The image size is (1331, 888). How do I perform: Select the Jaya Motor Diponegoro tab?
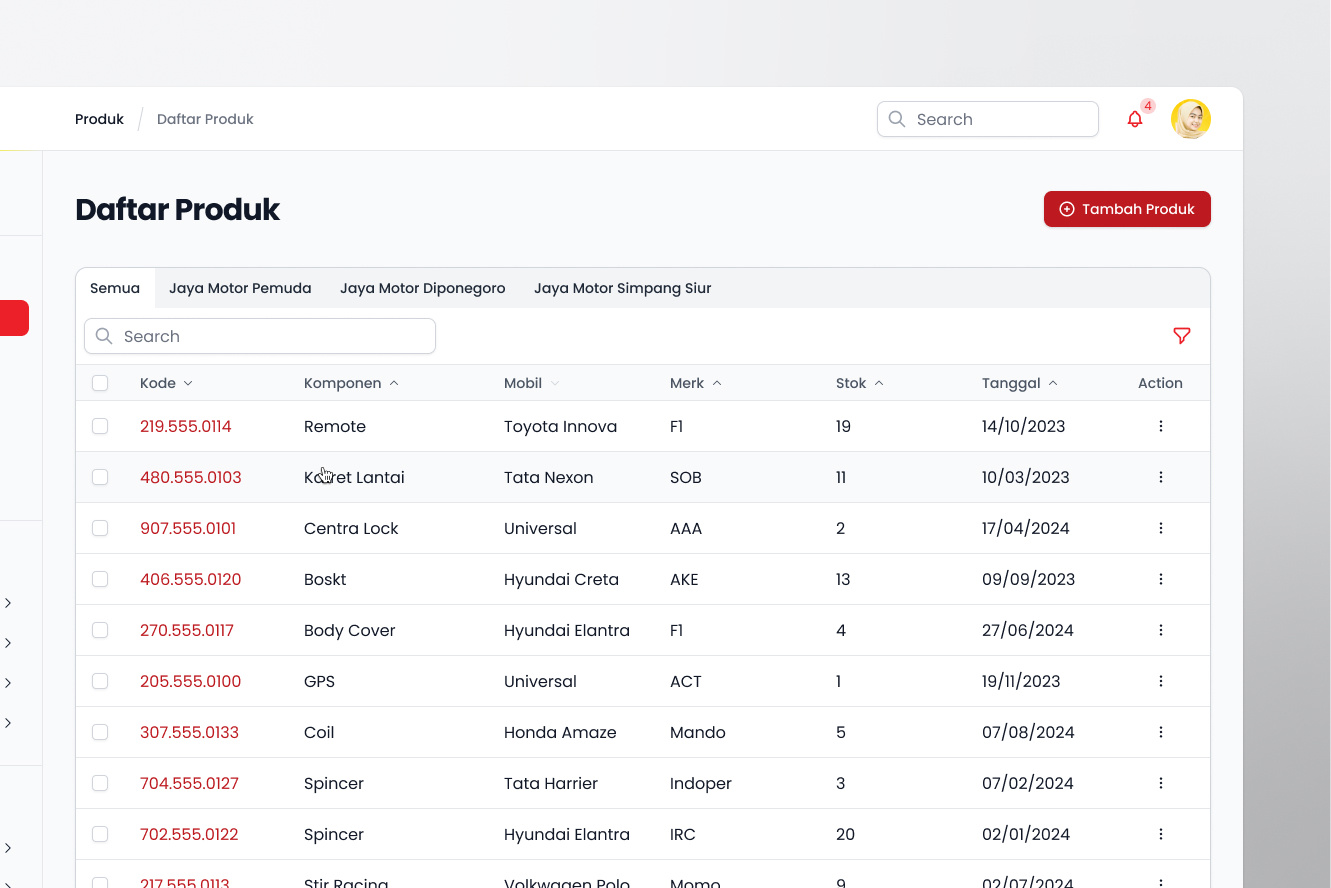point(423,288)
